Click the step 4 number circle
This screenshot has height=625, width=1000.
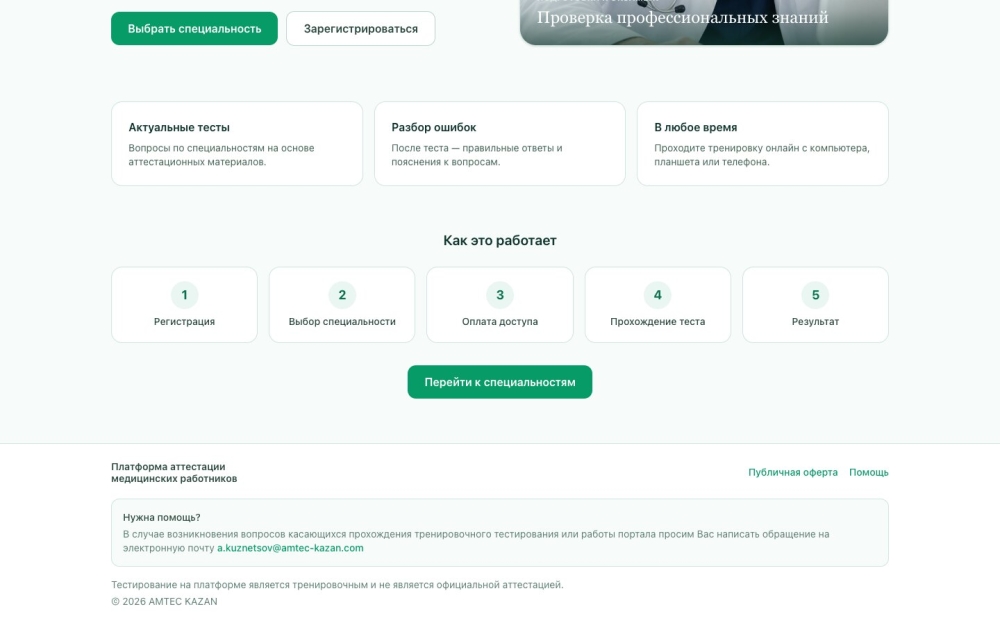pyautogui.click(x=658, y=295)
